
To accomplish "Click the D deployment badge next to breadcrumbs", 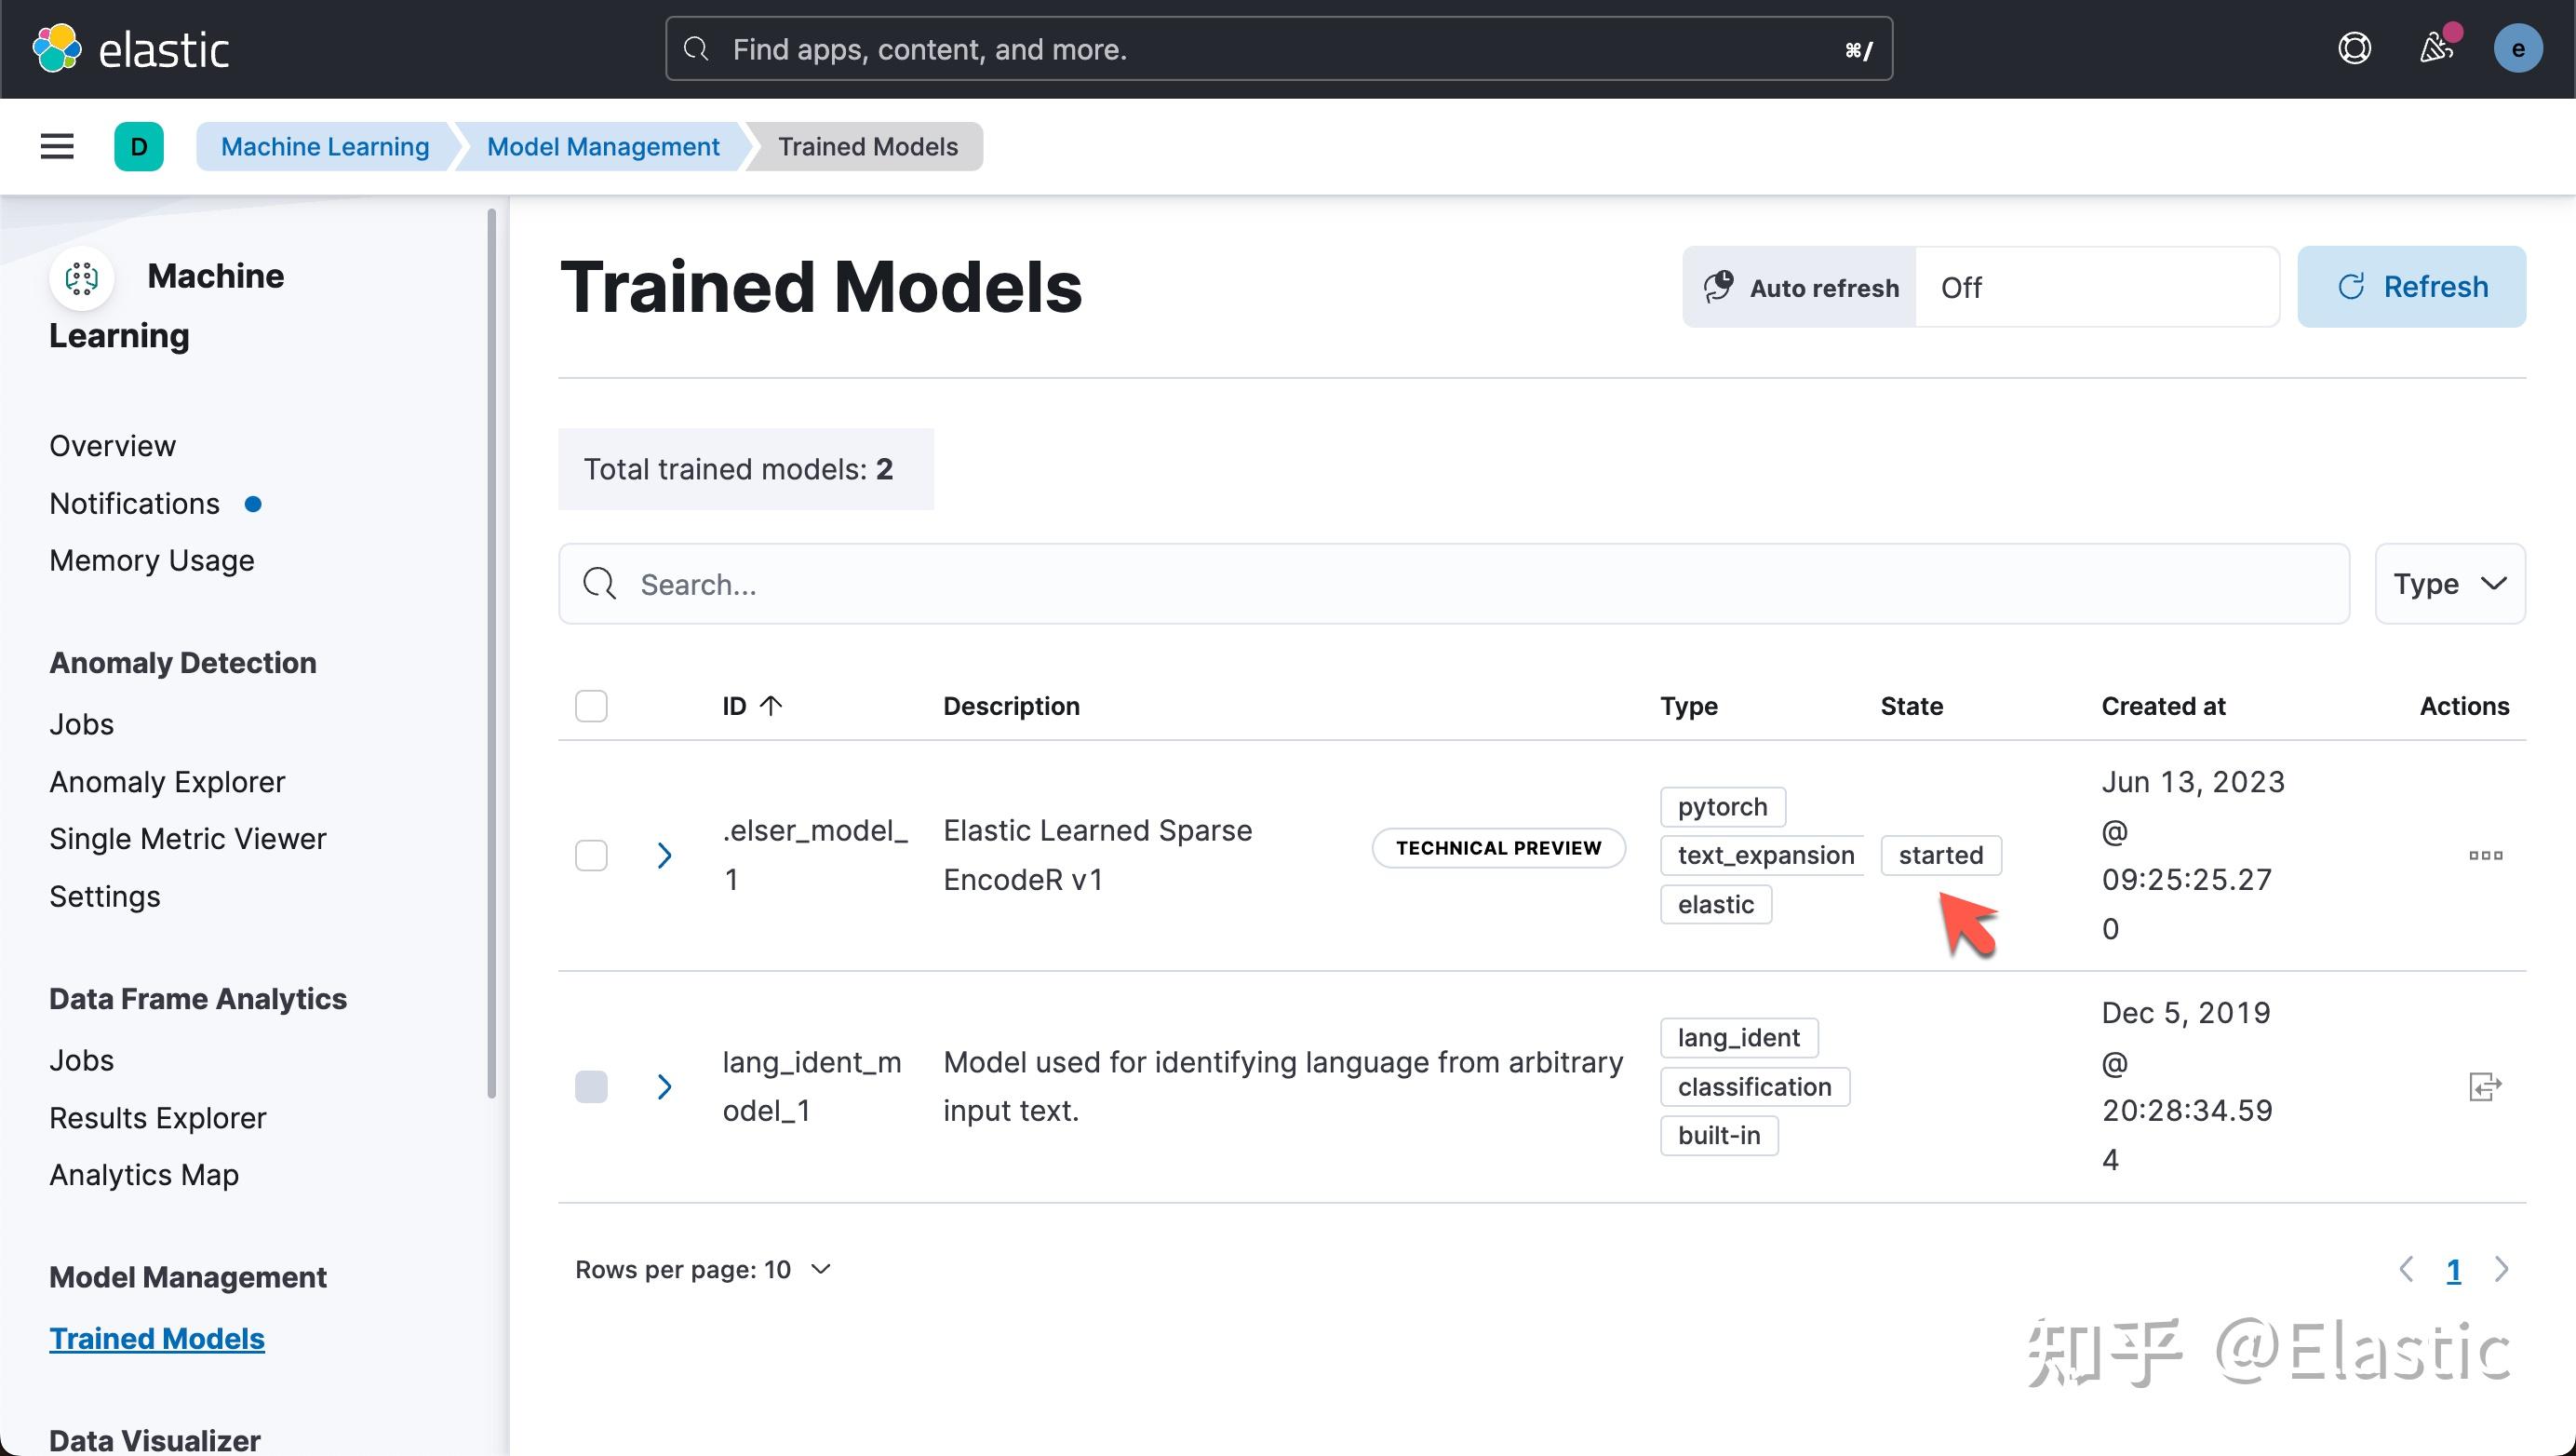I will [139, 146].
